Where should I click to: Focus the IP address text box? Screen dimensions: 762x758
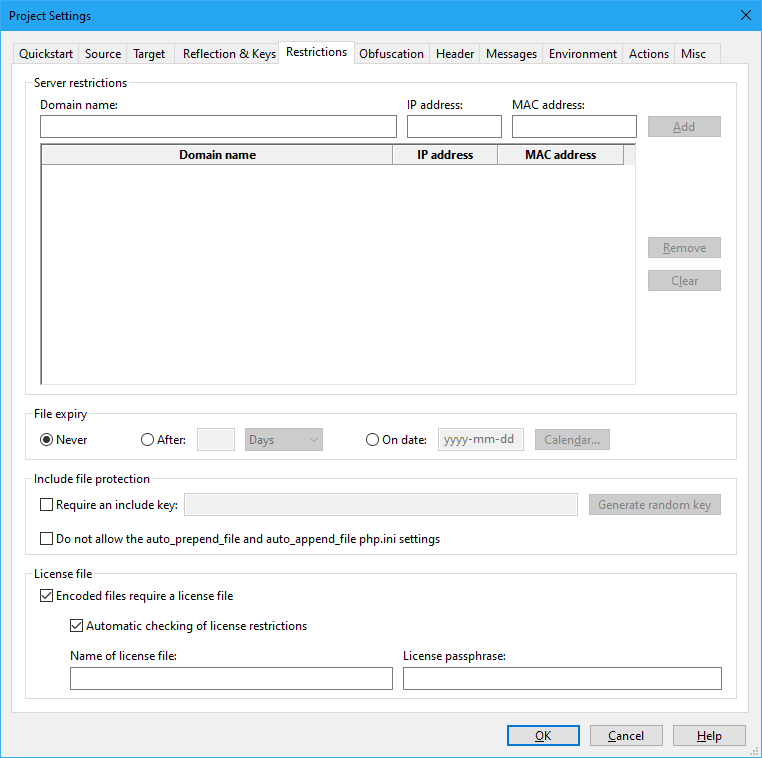(454, 127)
